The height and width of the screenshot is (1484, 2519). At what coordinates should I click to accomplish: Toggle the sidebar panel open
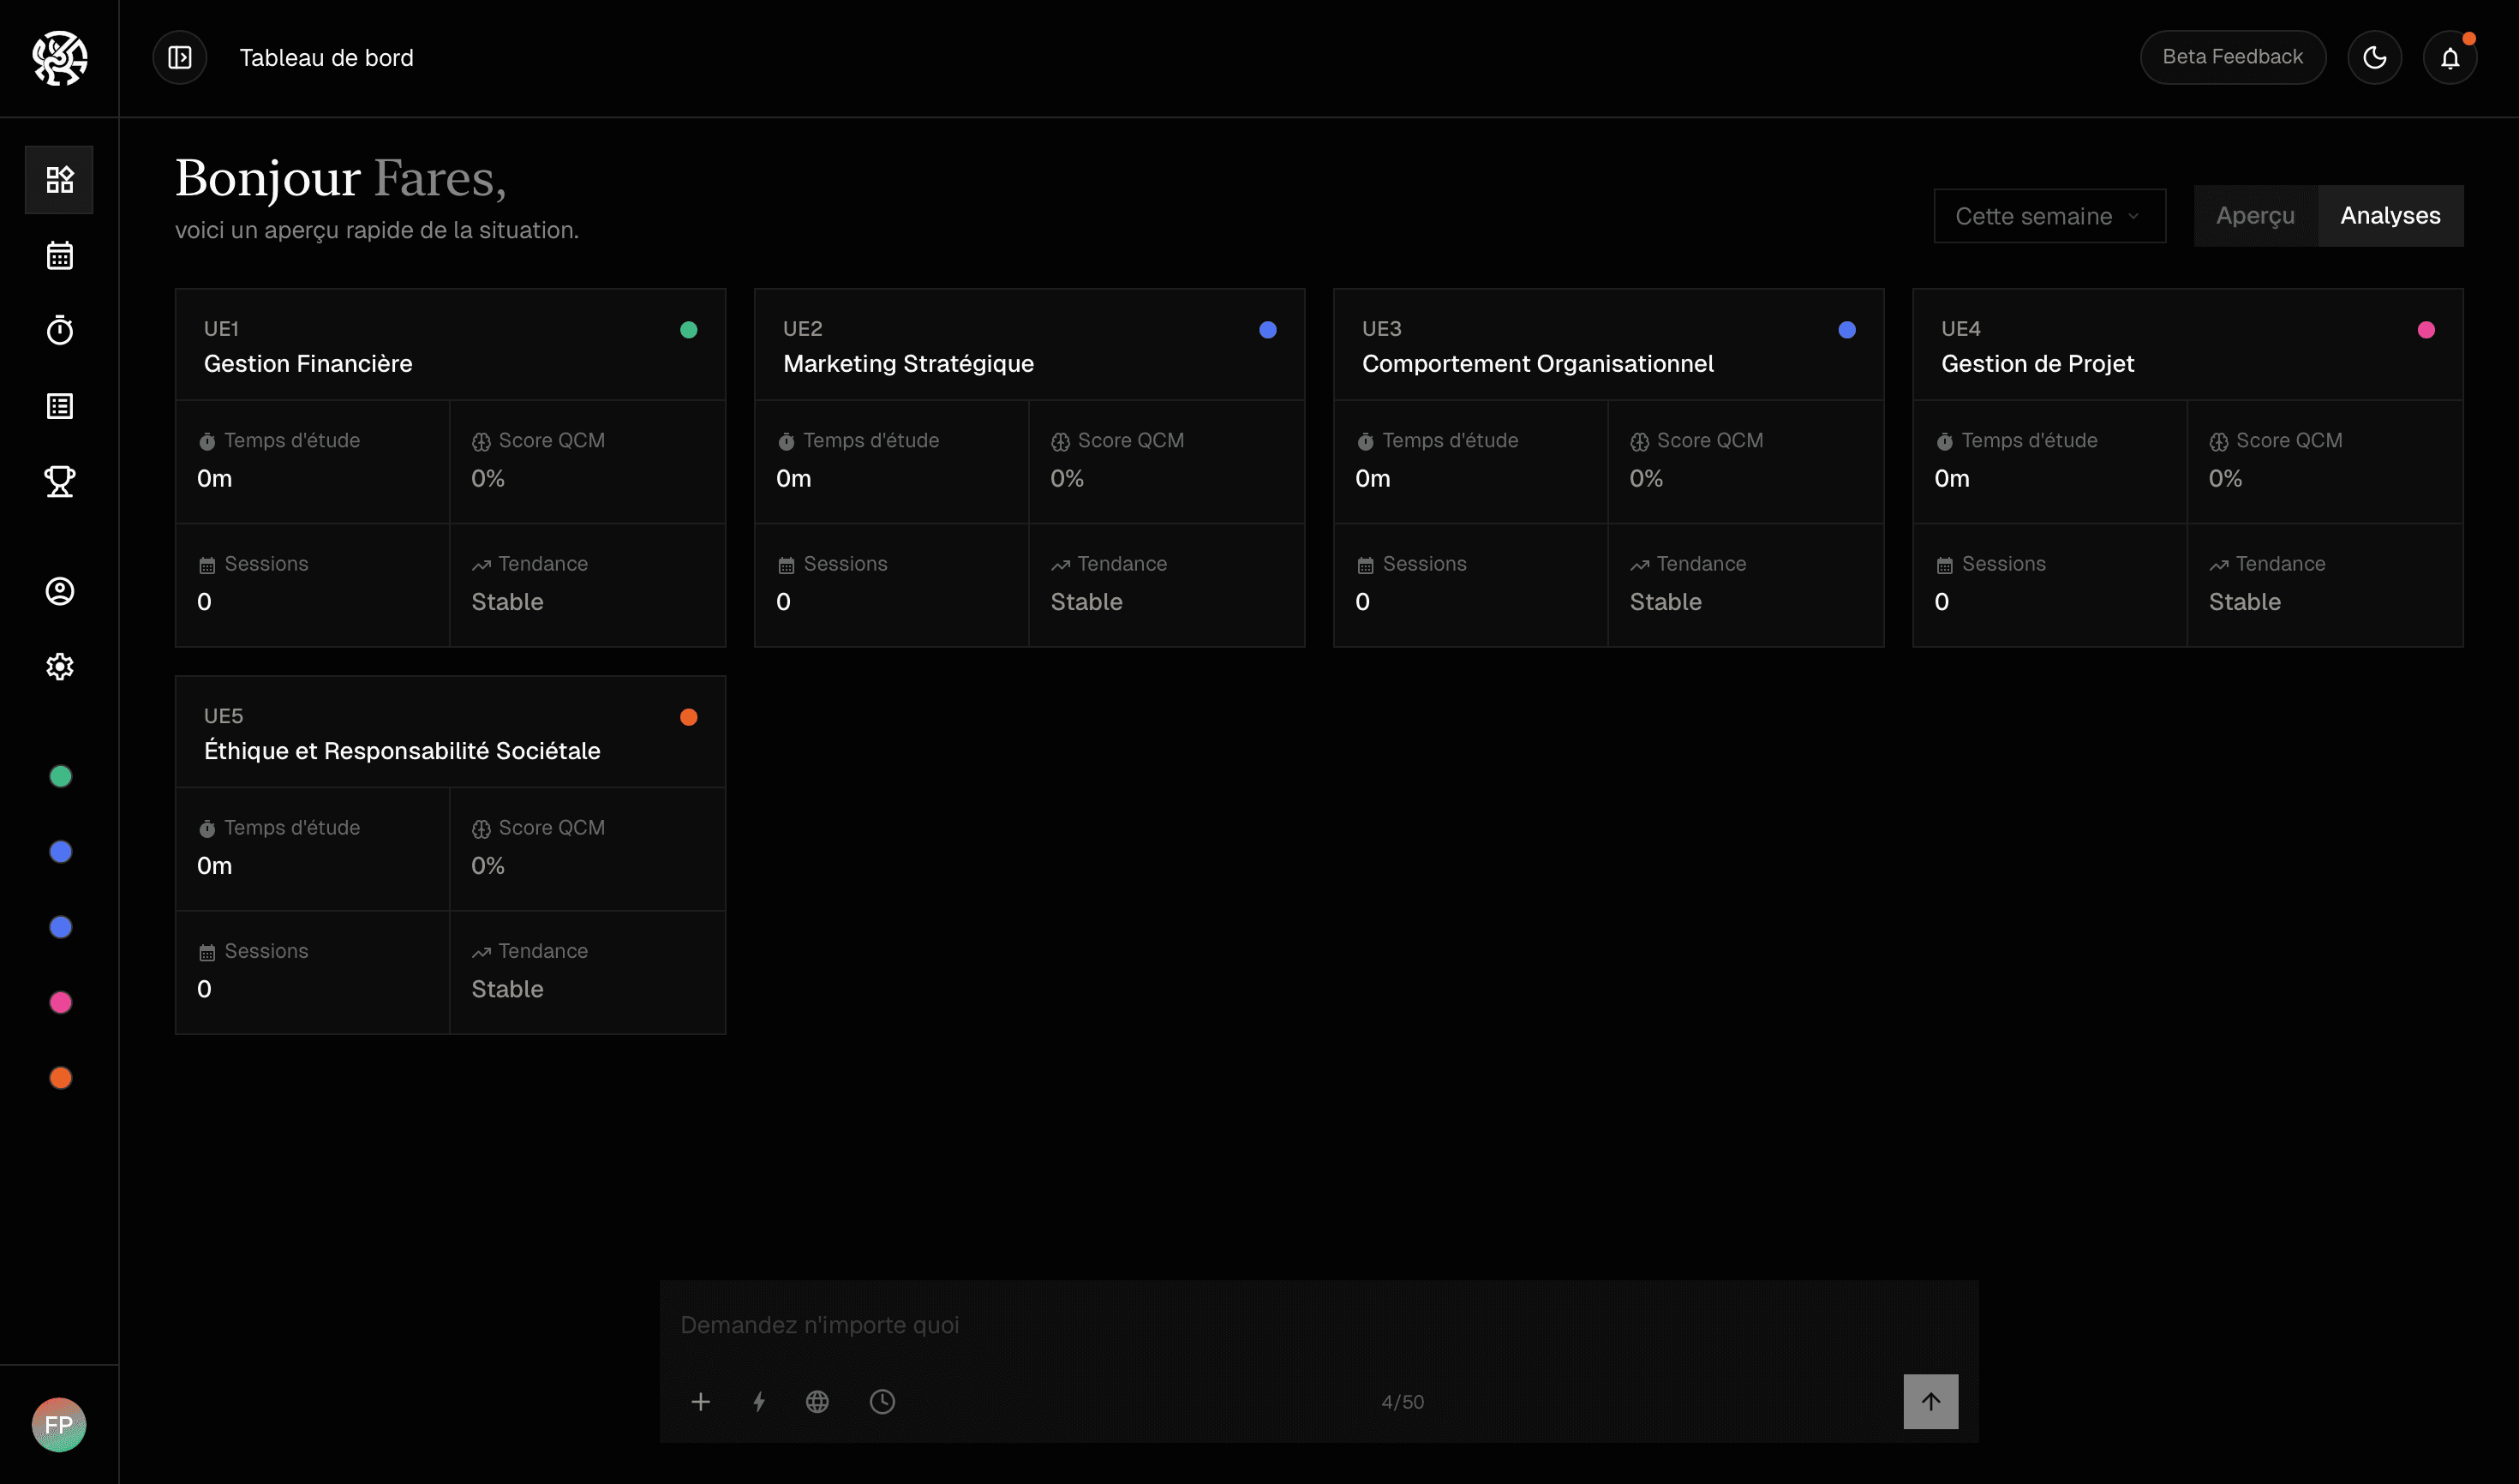(180, 57)
